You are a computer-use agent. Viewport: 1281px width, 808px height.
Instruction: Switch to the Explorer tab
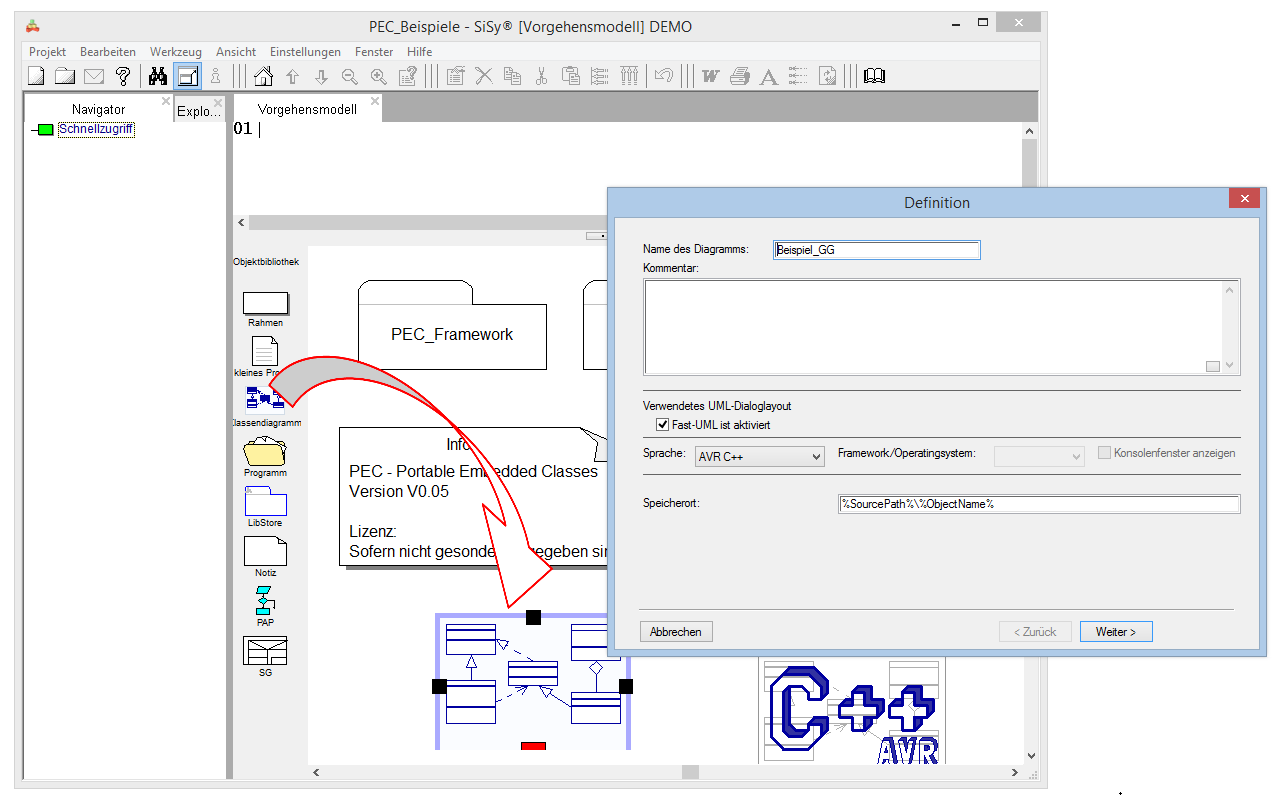198,111
